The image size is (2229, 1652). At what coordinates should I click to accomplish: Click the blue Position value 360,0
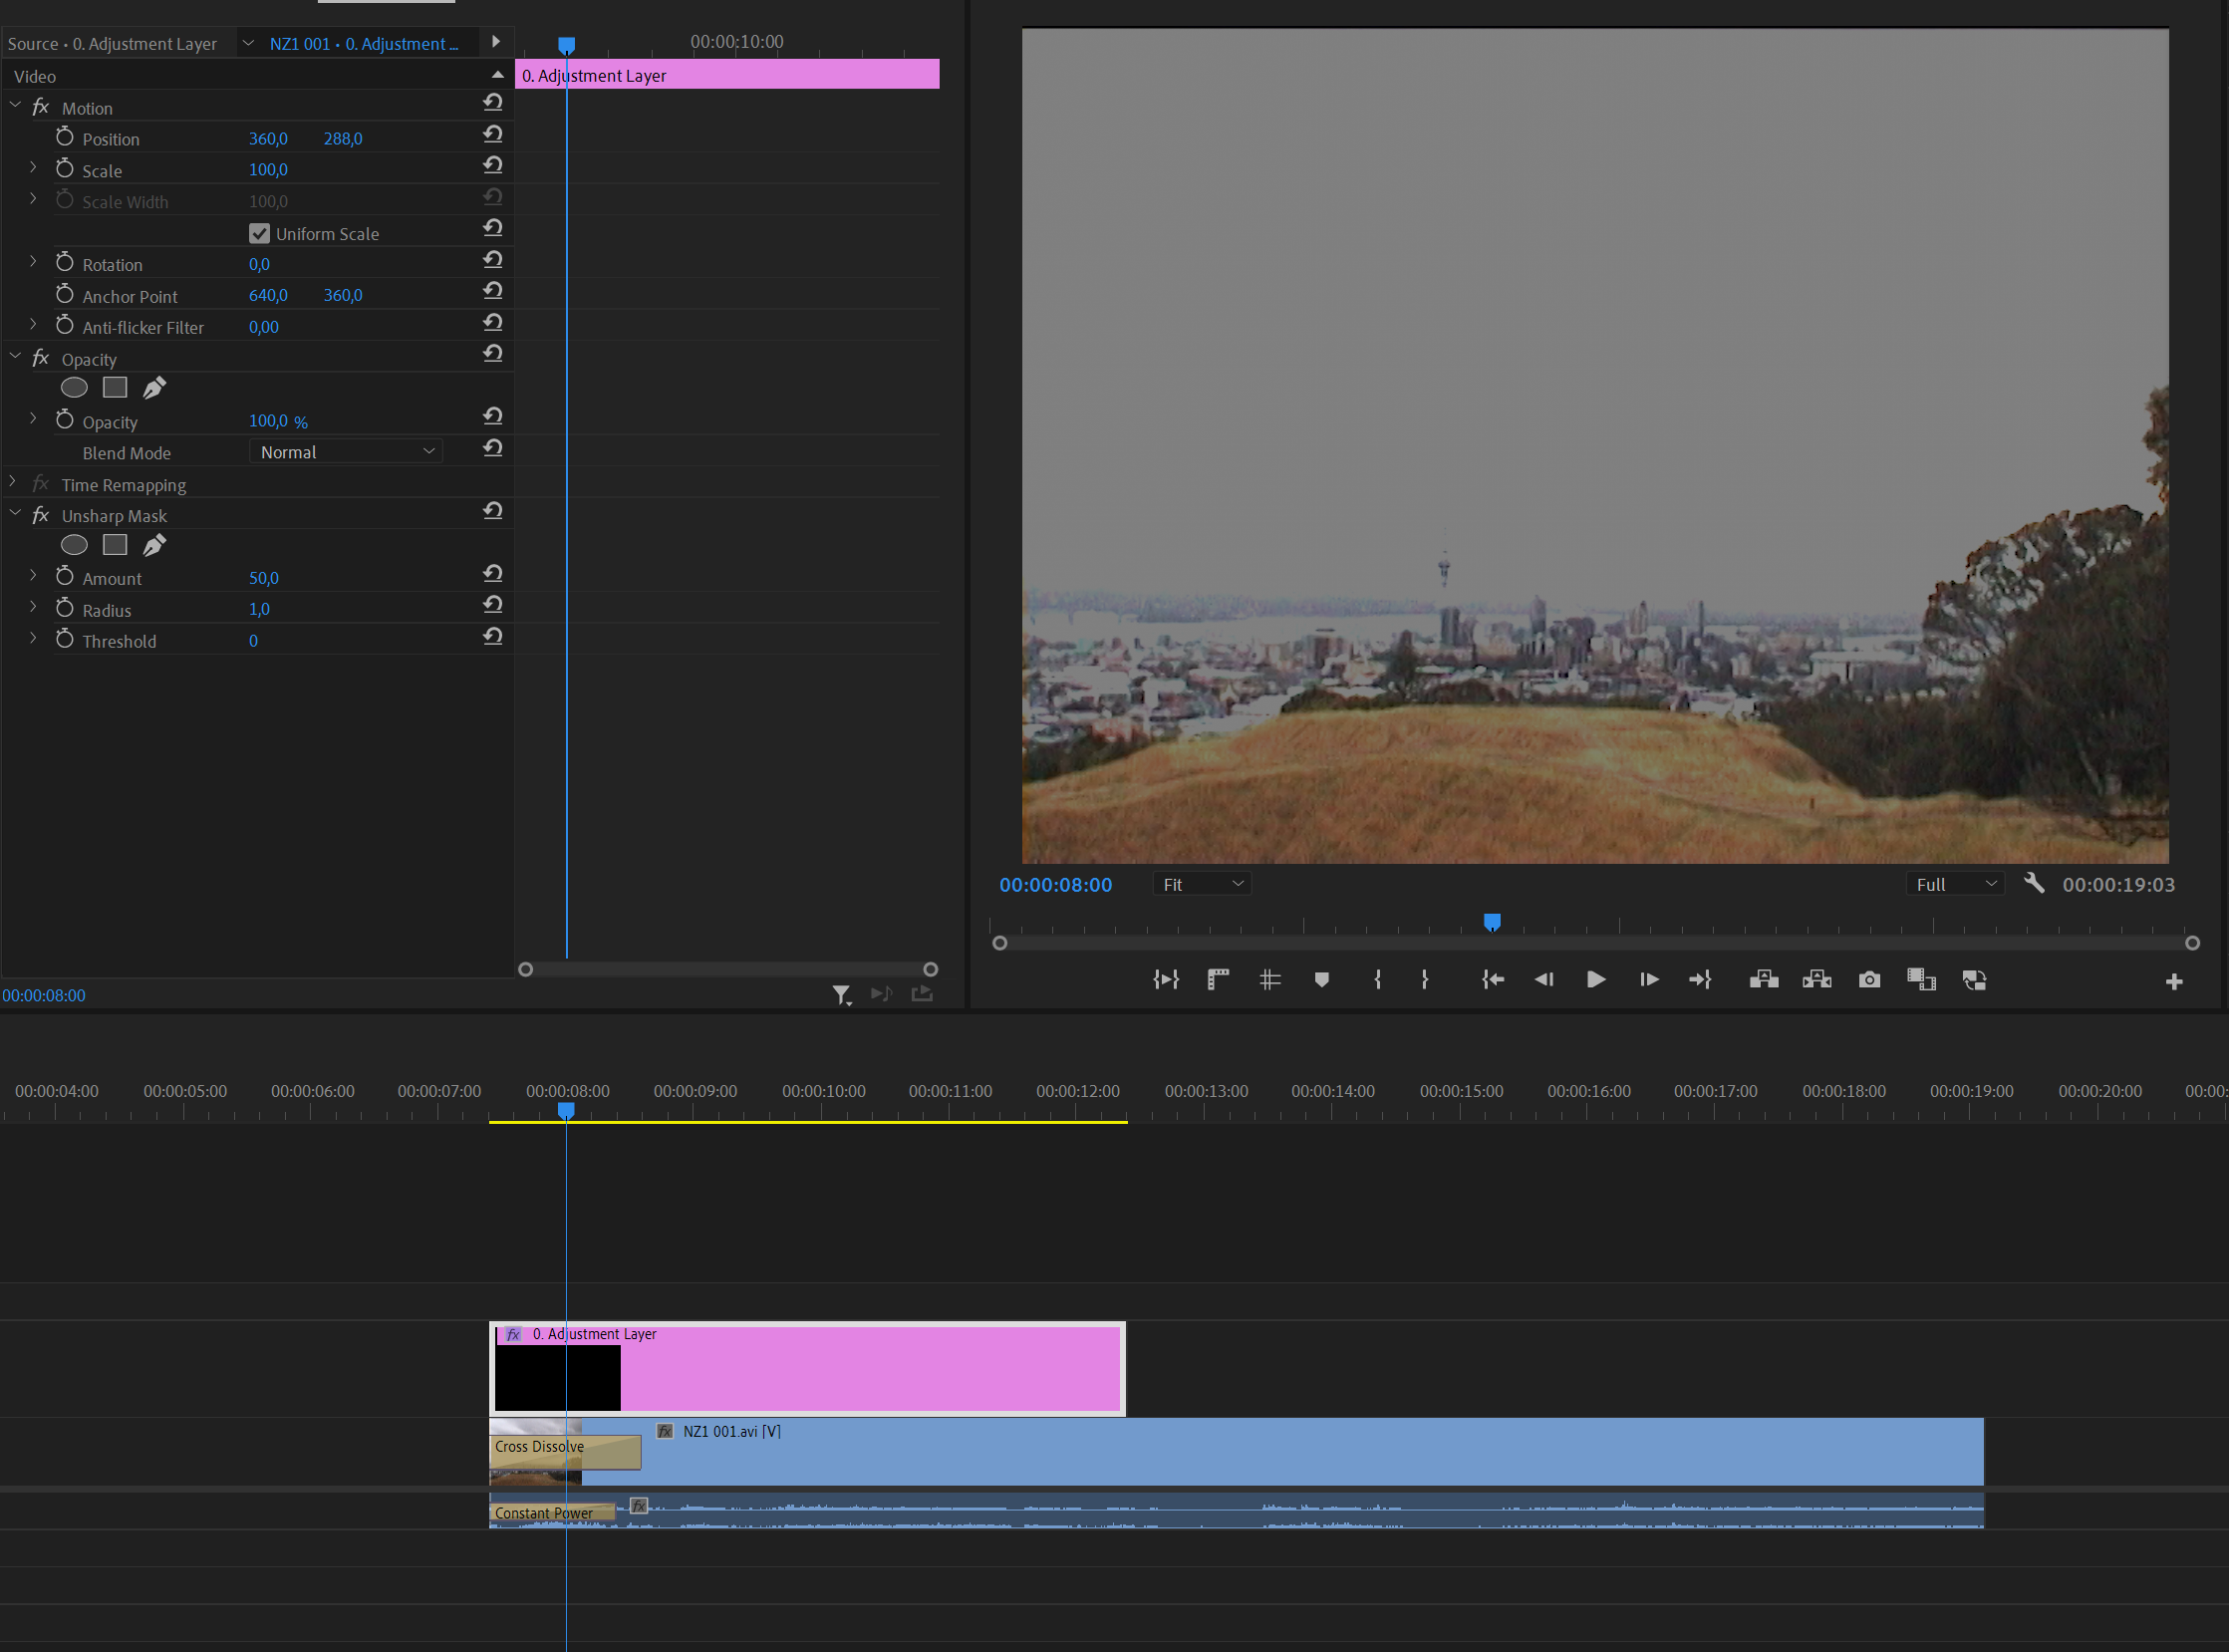[267, 138]
